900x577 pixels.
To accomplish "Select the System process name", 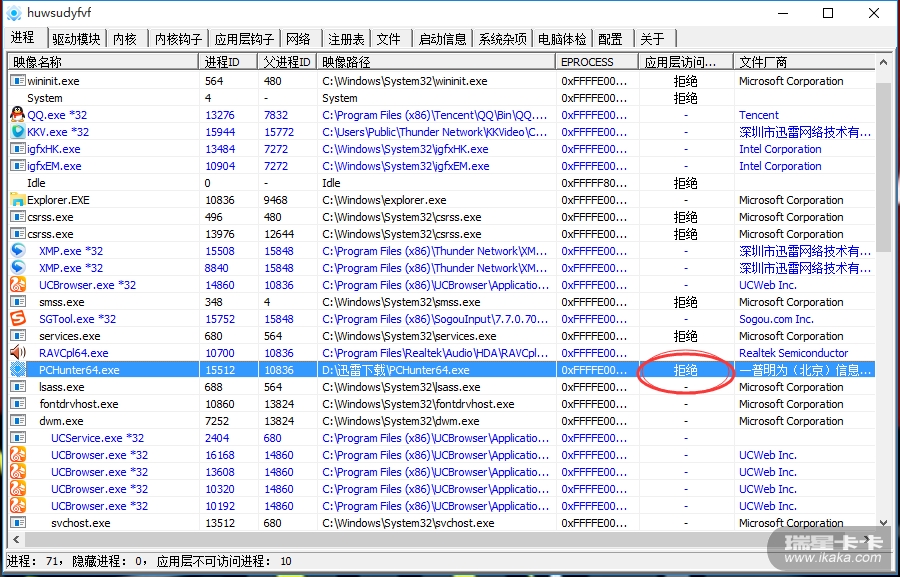I will click(45, 98).
